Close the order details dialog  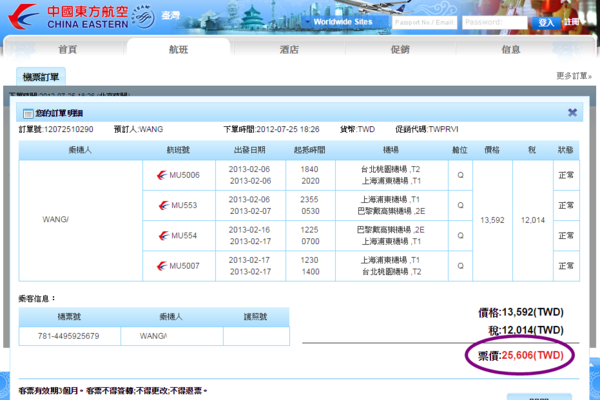click(x=572, y=113)
